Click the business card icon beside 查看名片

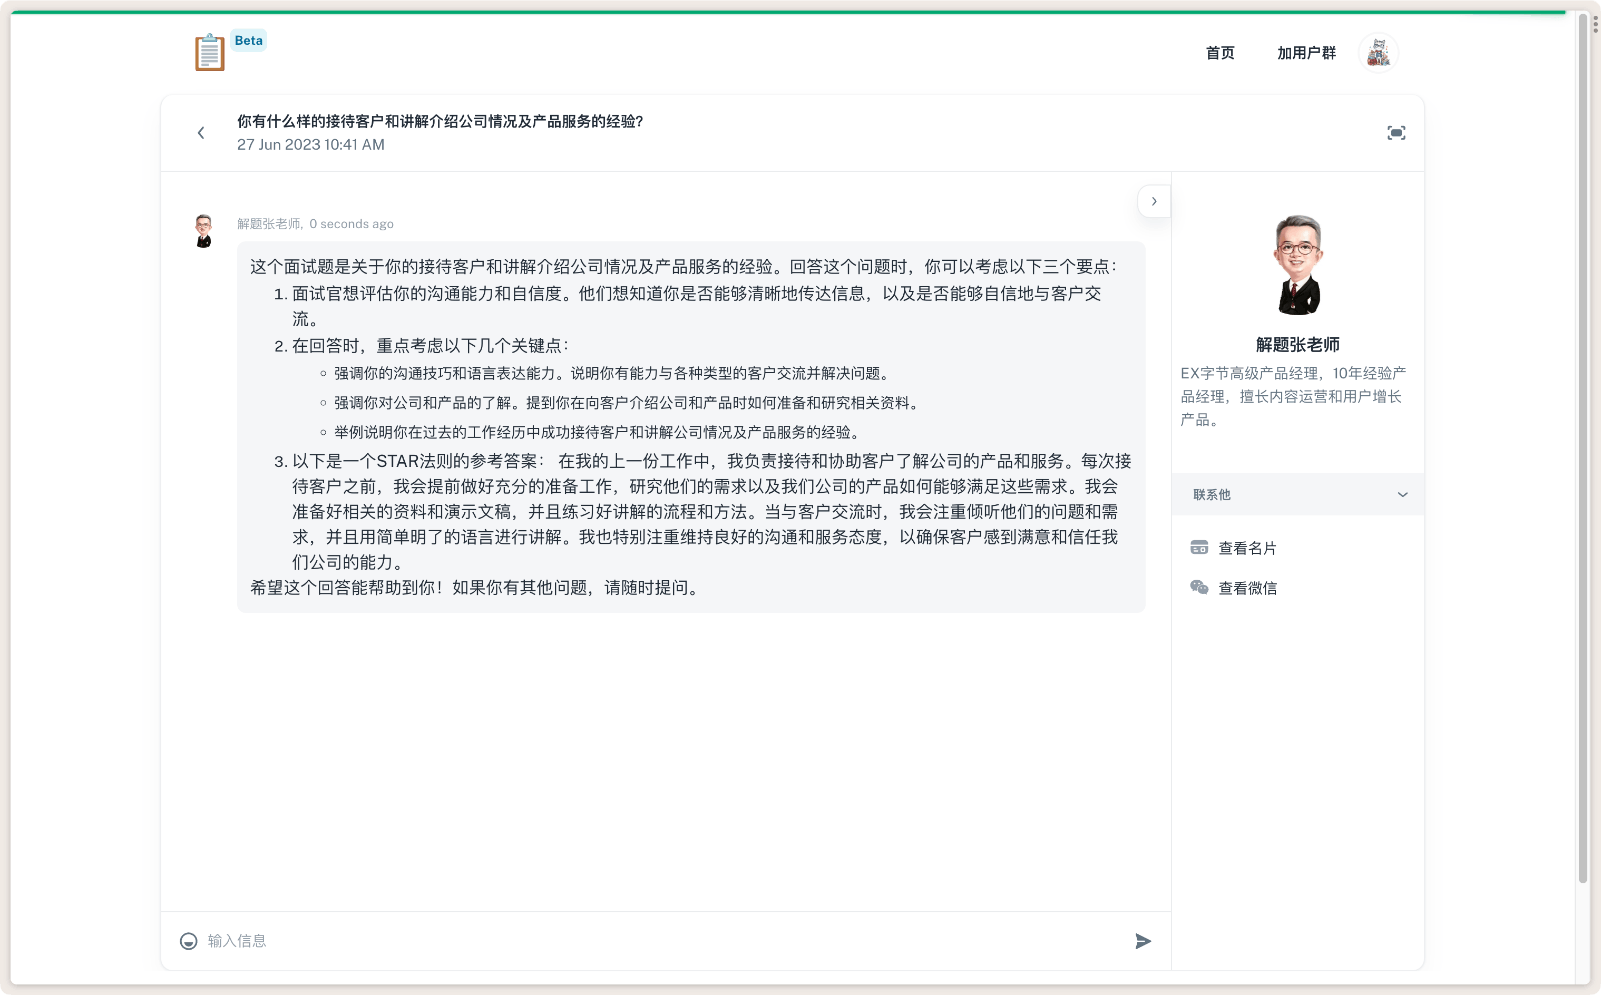(x=1198, y=546)
